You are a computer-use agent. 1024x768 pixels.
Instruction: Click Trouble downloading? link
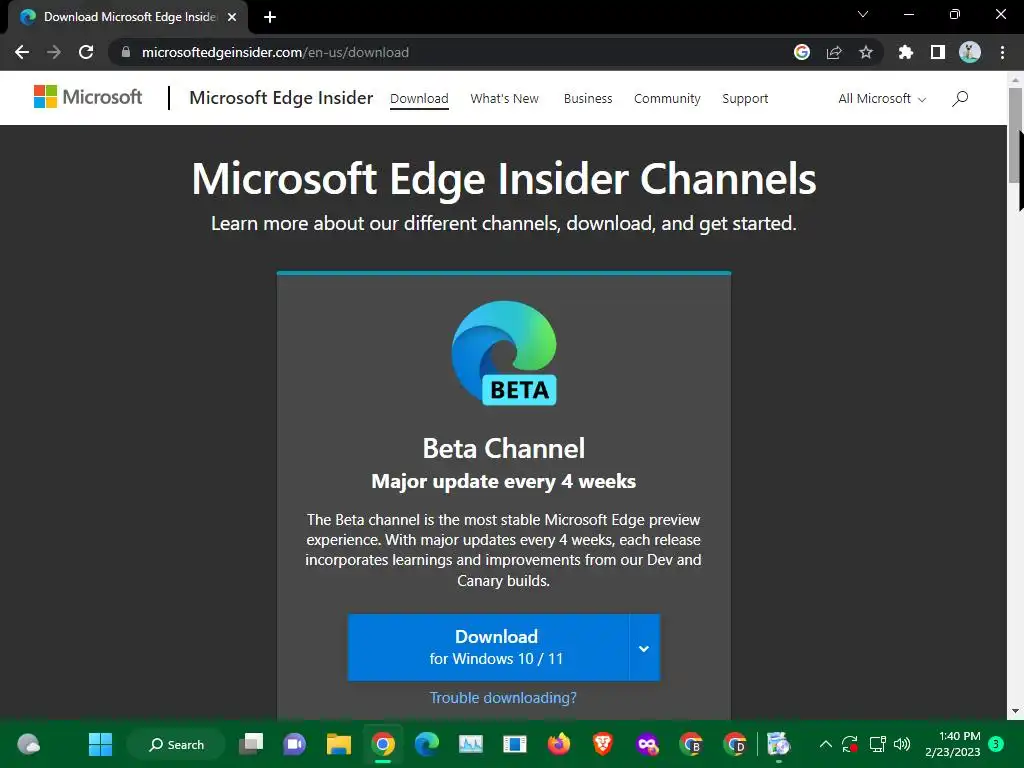pyautogui.click(x=504, y=698)
